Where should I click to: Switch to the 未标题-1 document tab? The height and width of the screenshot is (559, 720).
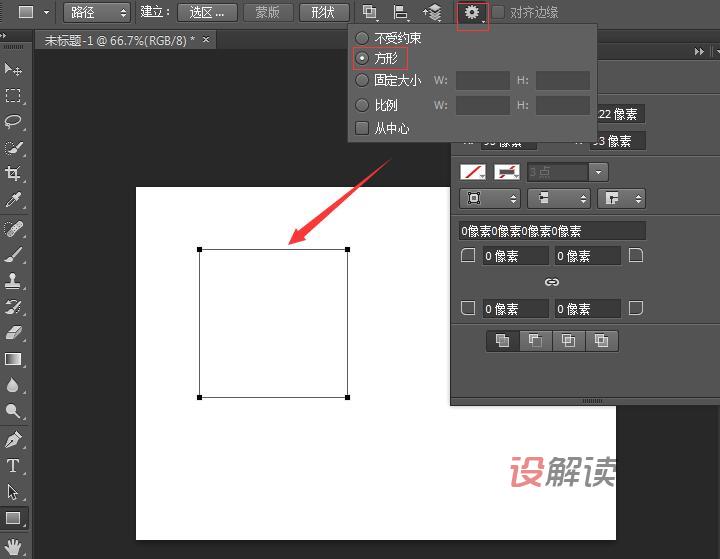click(x=120, y=40)
